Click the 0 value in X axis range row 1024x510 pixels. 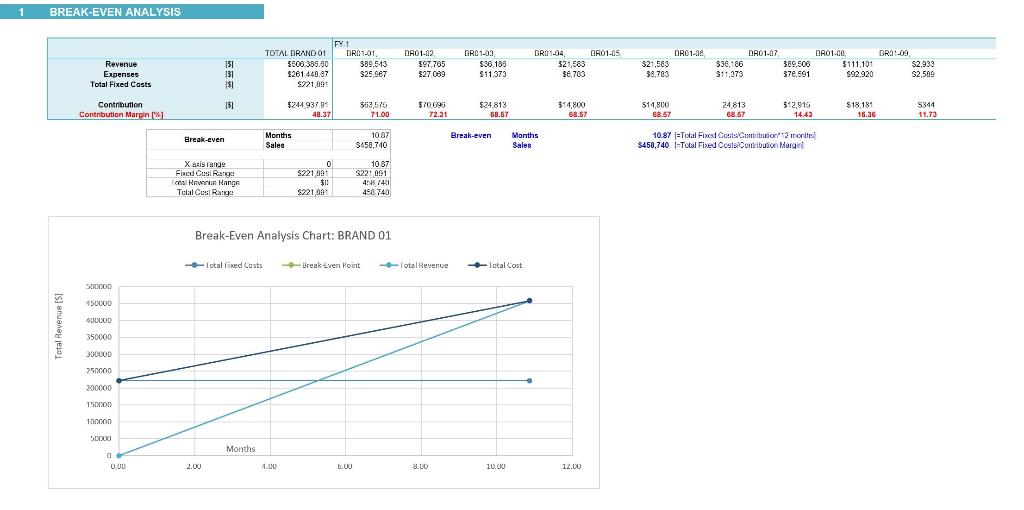click(x=328, y=164)
